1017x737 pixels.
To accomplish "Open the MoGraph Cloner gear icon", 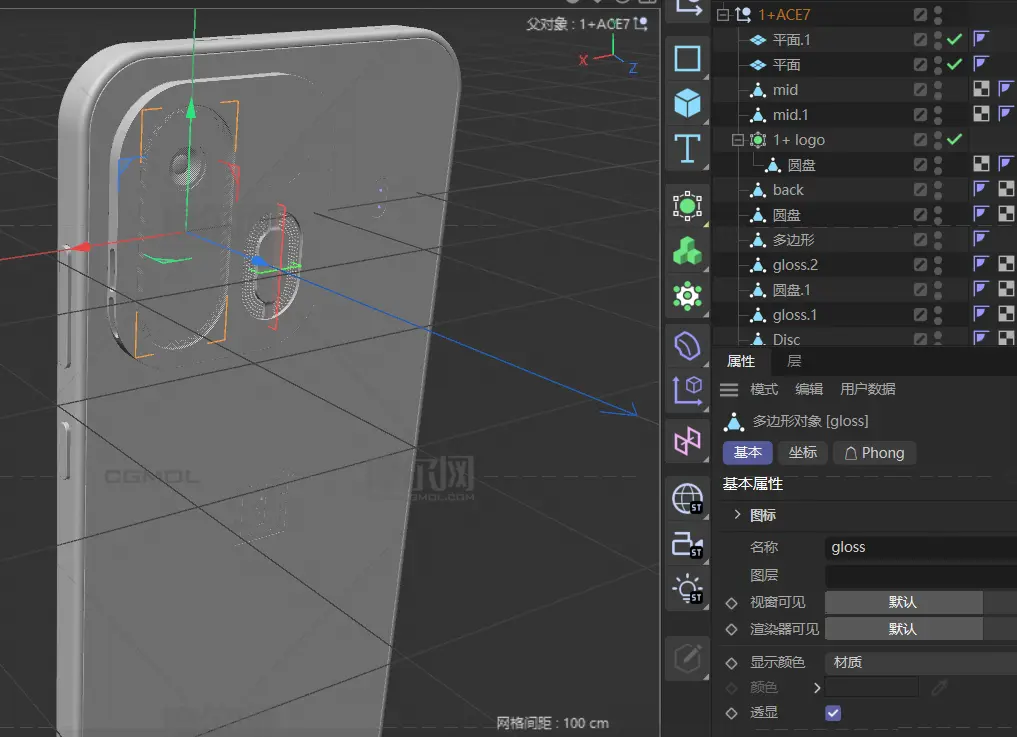I will [688, 296].
